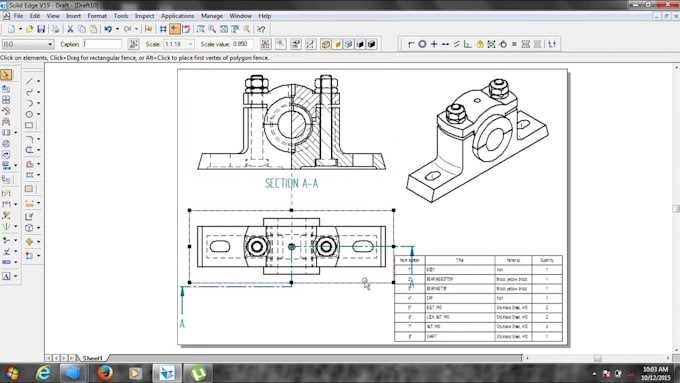Open the uTorrent taskbar icon
This screenshot has height=383, width=680.
198,373
